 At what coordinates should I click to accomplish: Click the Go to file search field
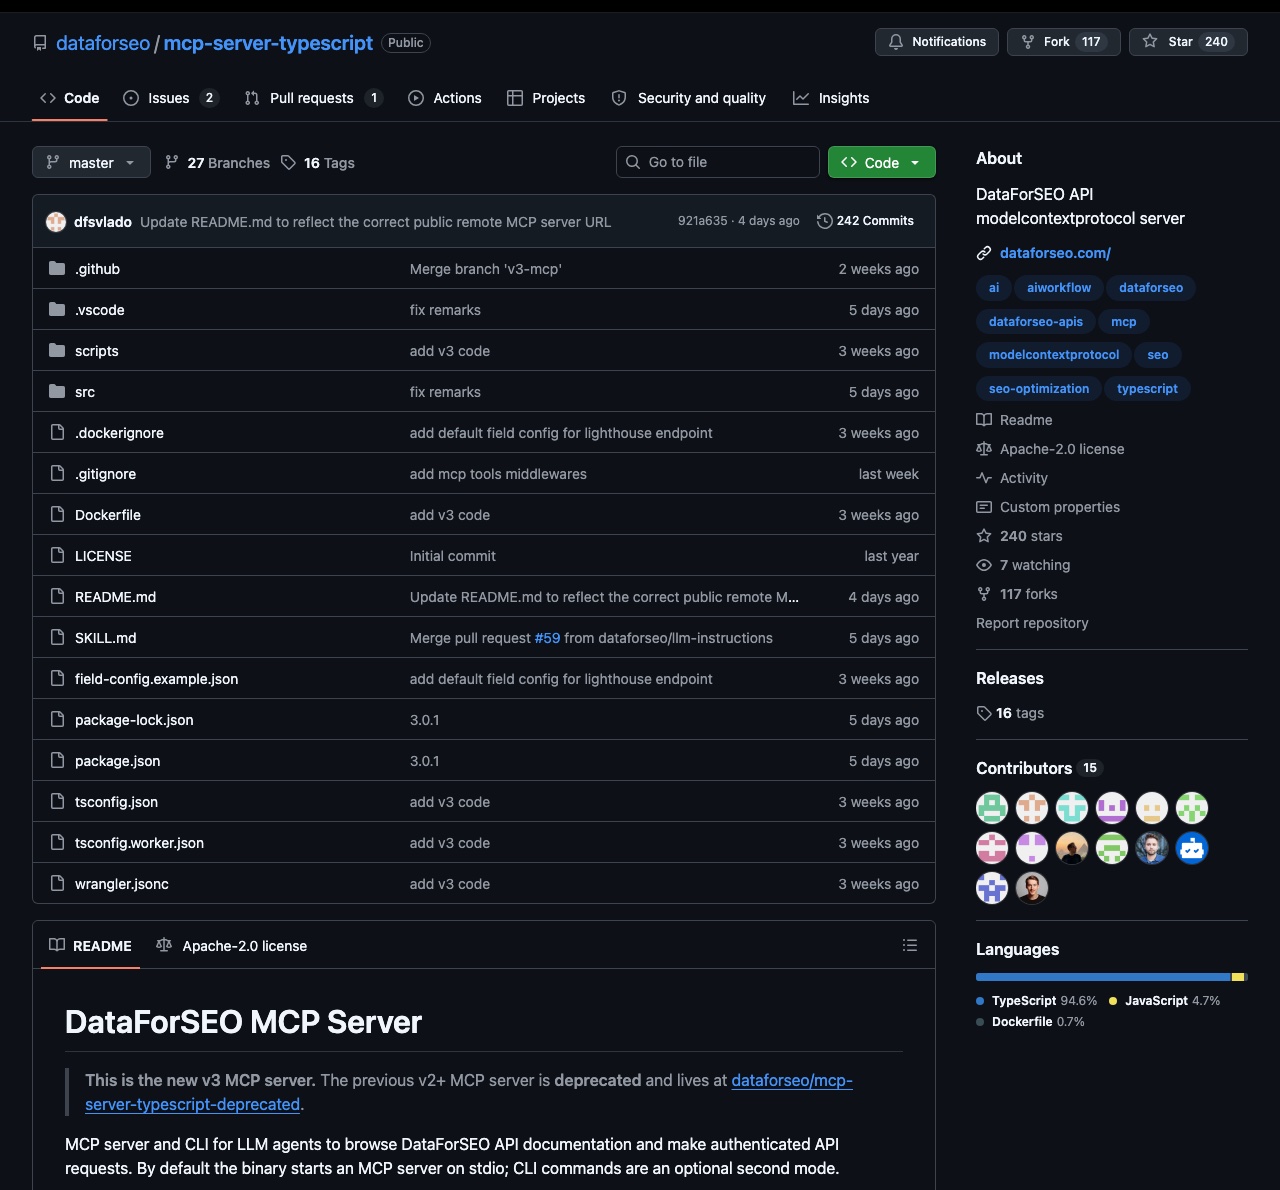(x=718, y=162)
